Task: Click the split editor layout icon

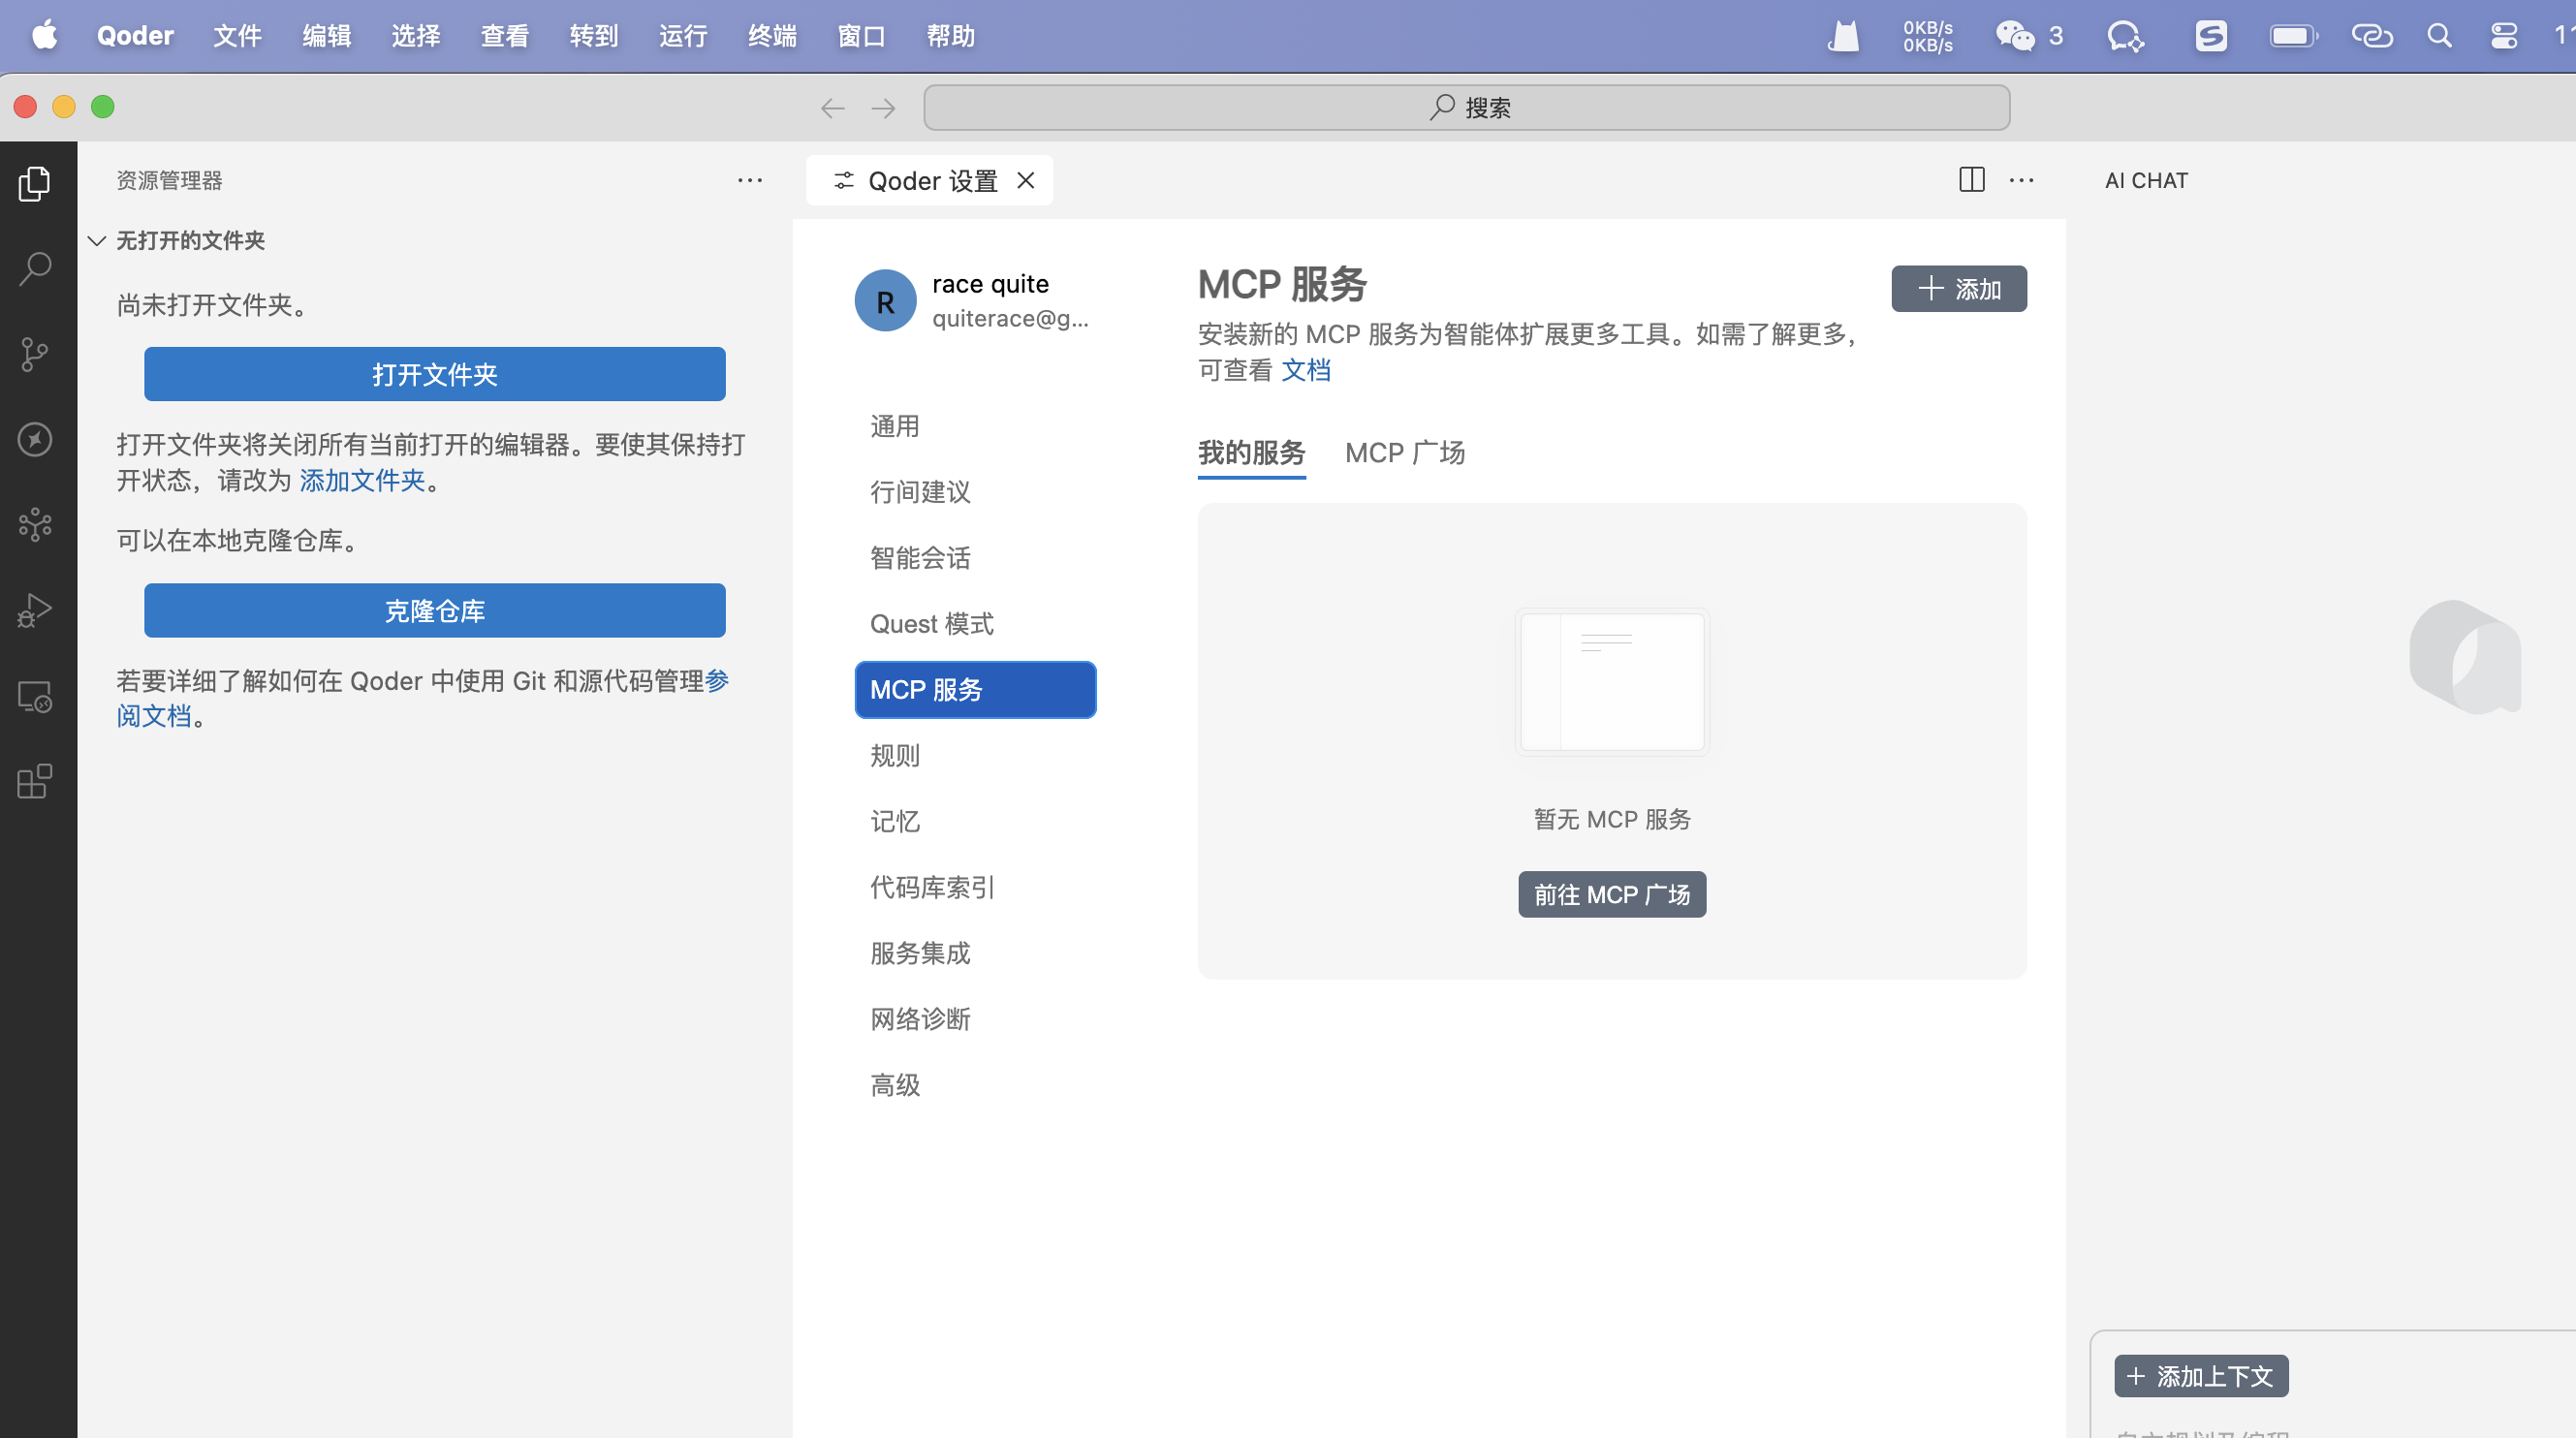Action: click(1971, 180)
